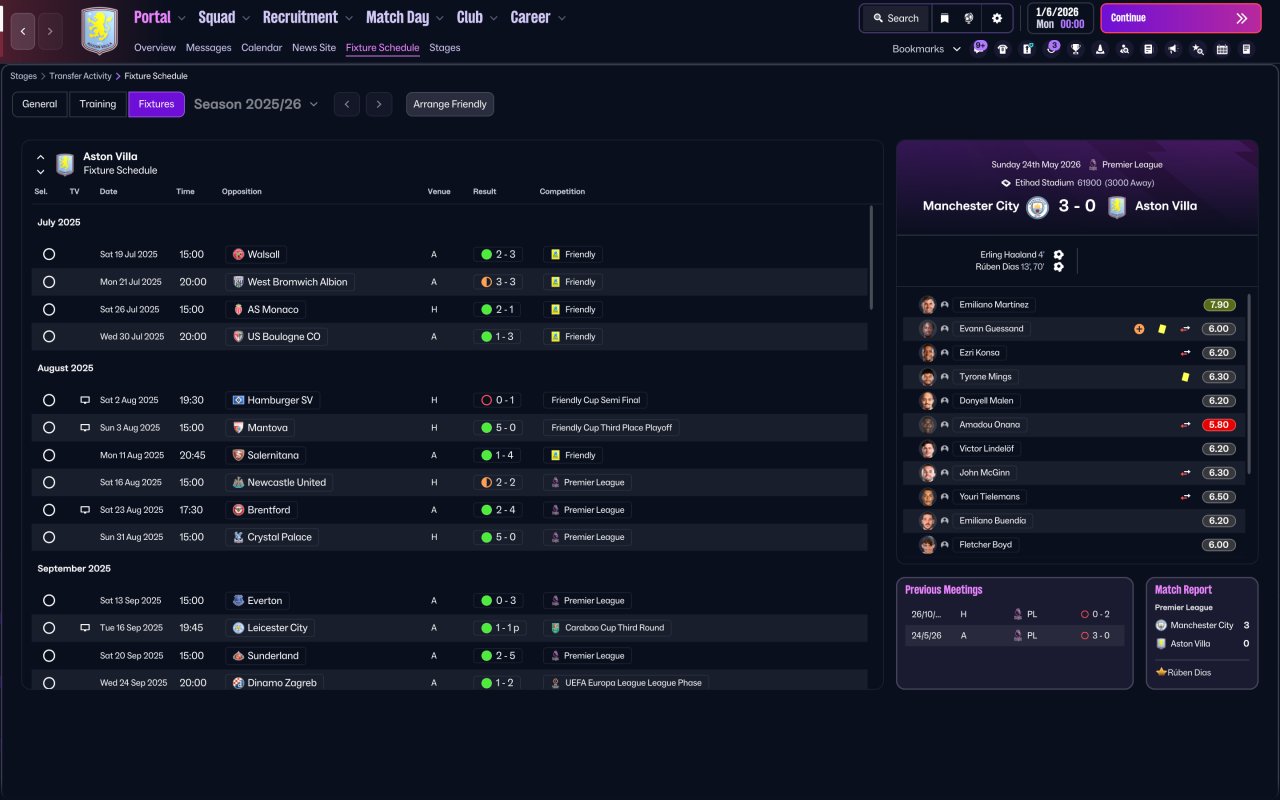Select the Everton fixture radio button
The image size is (1280, 800).
pos(49,601)
